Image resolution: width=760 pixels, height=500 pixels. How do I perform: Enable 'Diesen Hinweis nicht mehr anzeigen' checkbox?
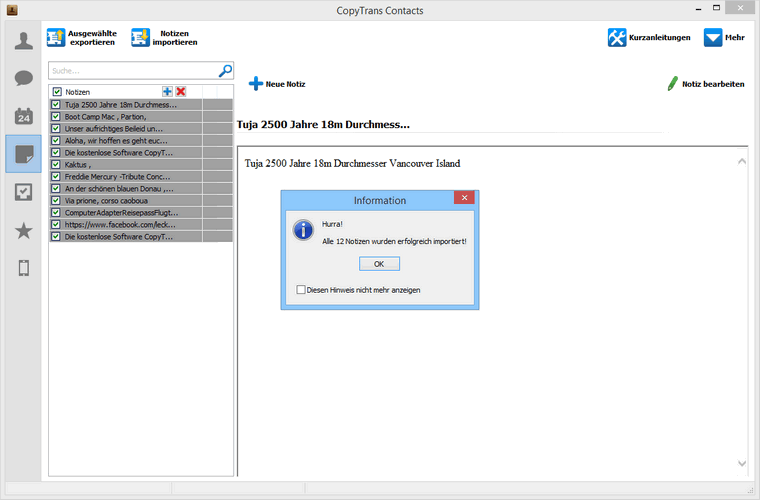(x=301, y=290)
